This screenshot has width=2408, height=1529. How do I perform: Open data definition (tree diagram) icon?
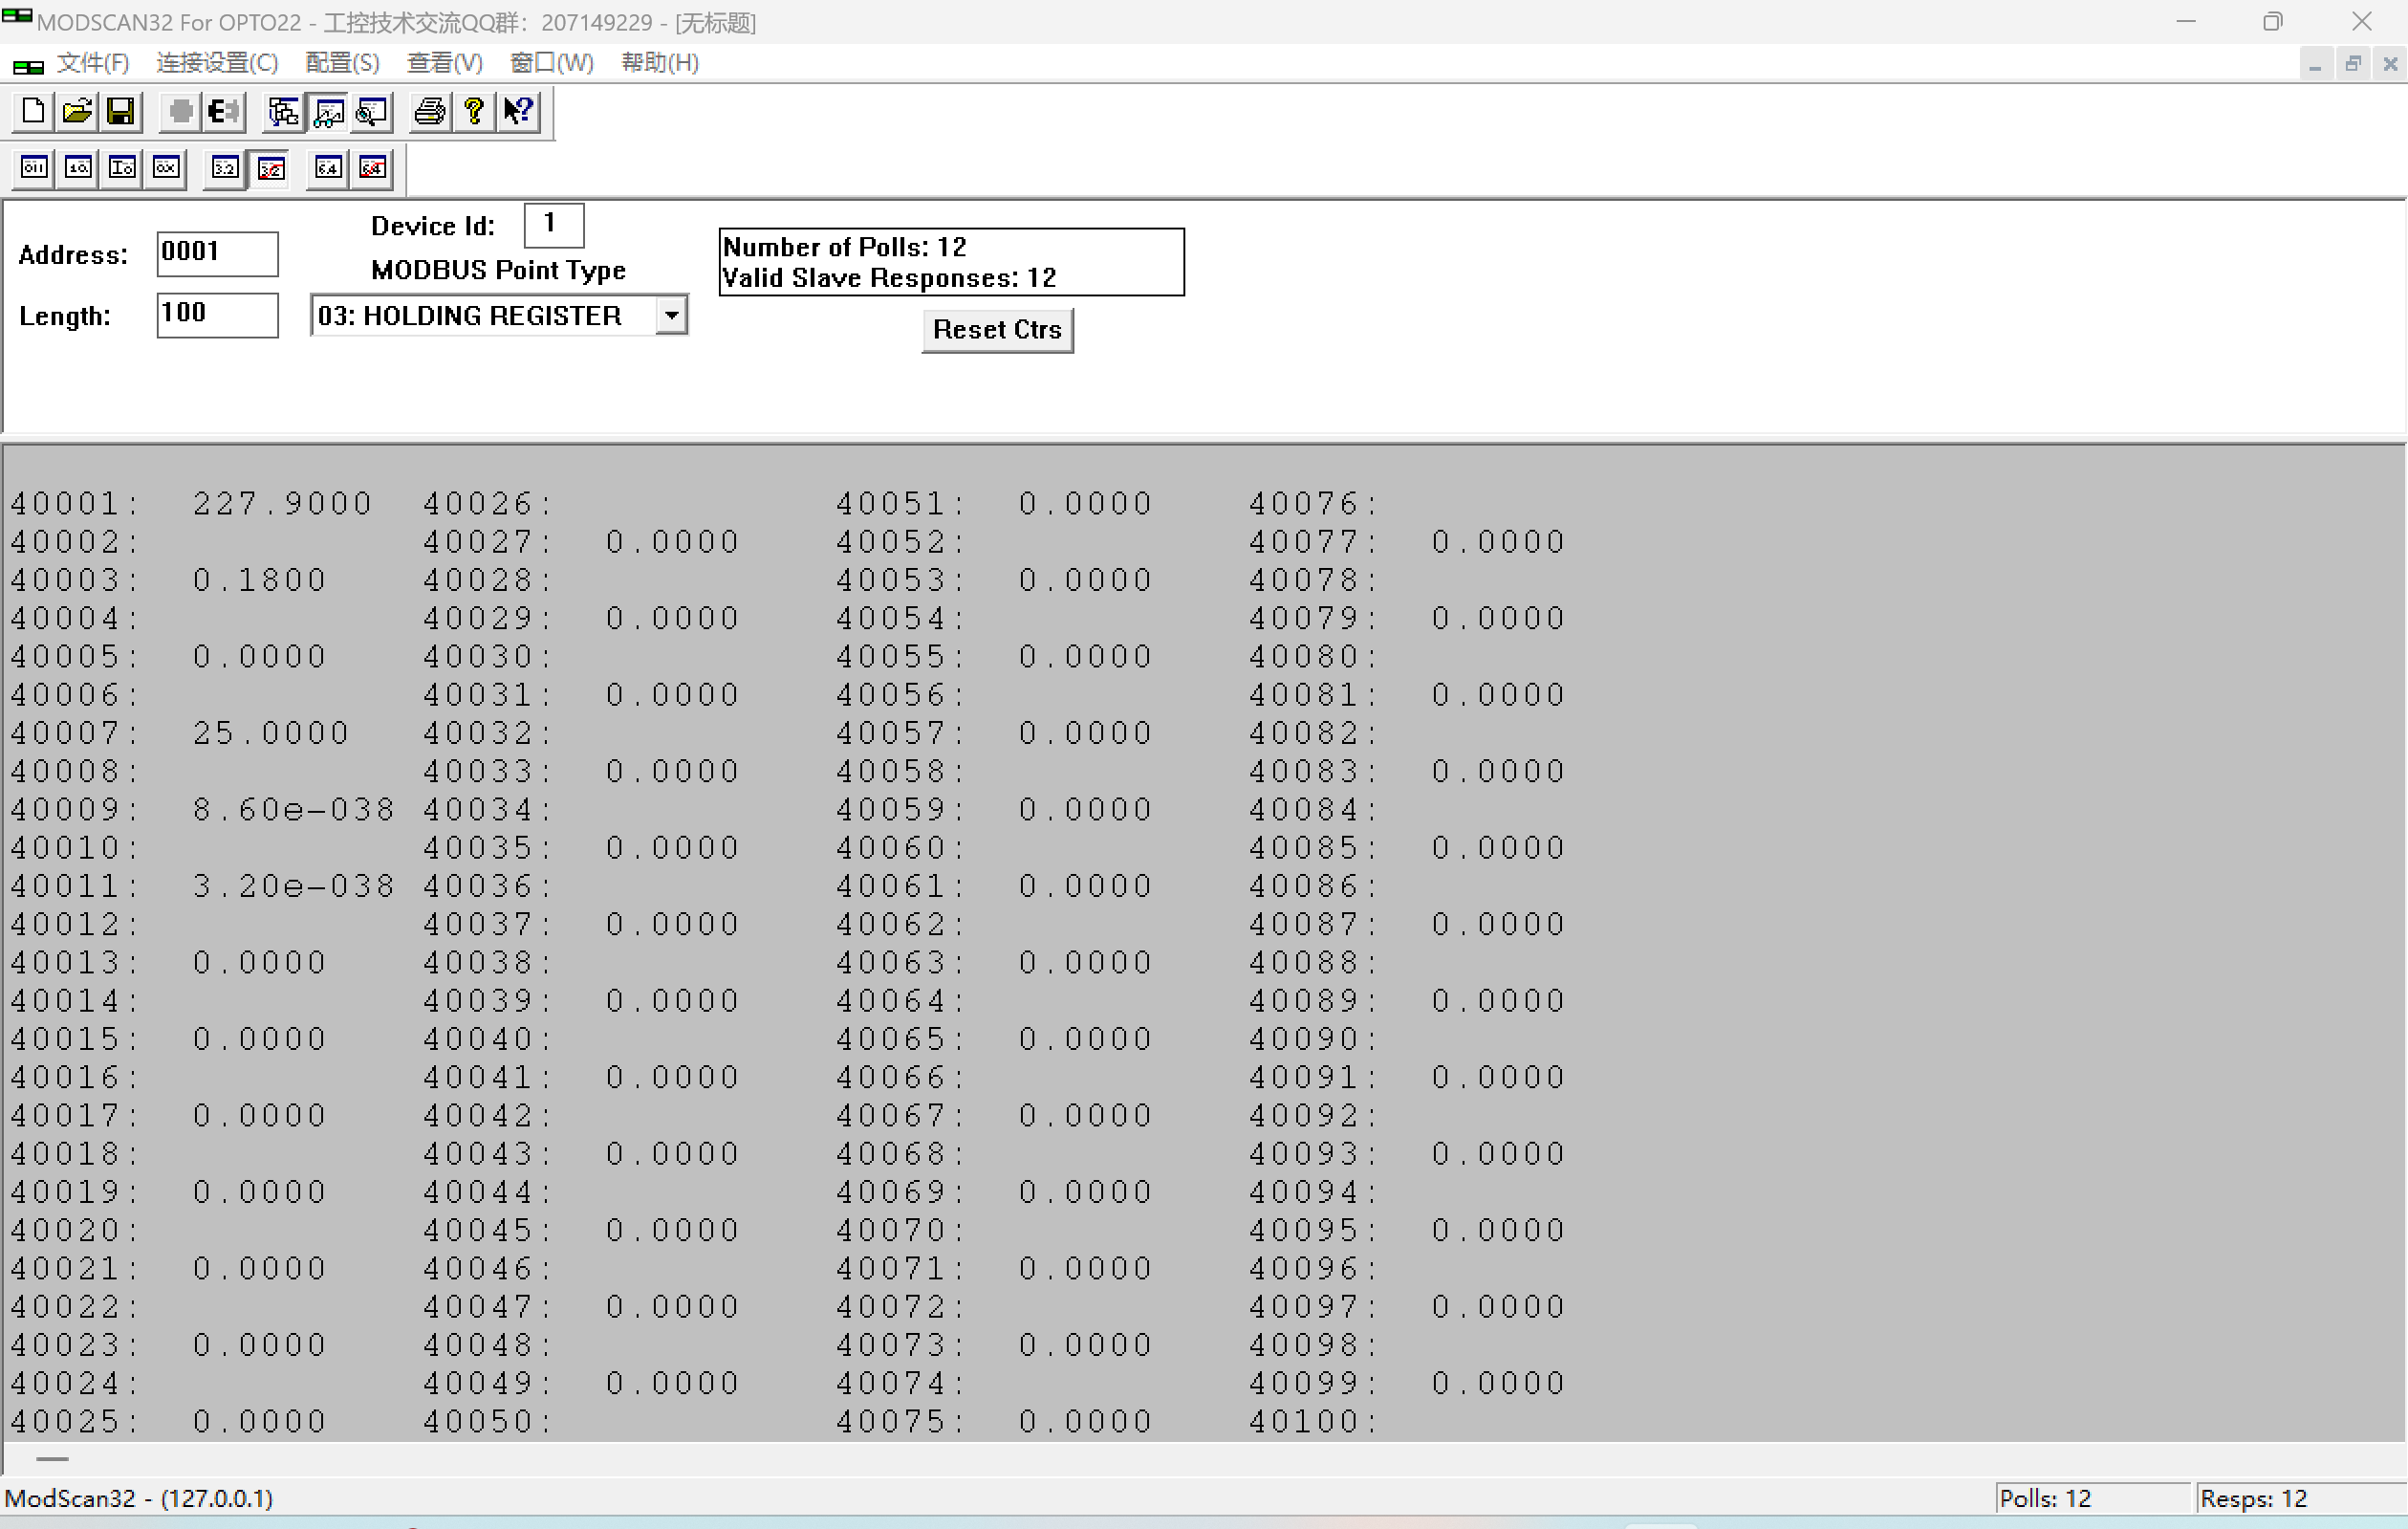pyautogui.click(x=284, y=111)
